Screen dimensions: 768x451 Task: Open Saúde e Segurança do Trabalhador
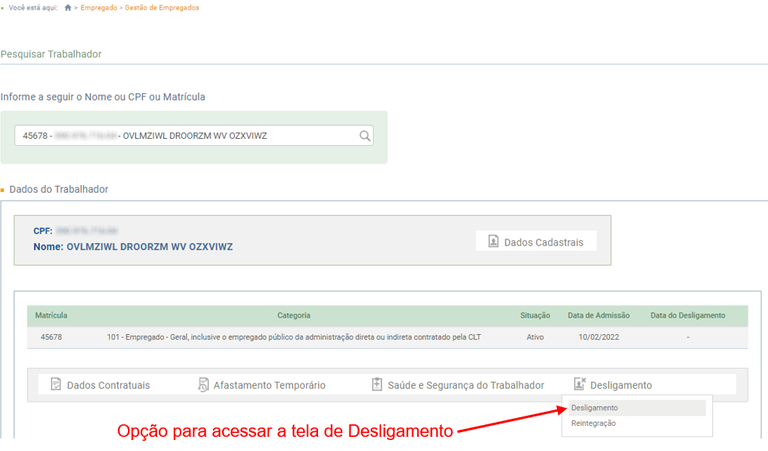pos(458,385)
